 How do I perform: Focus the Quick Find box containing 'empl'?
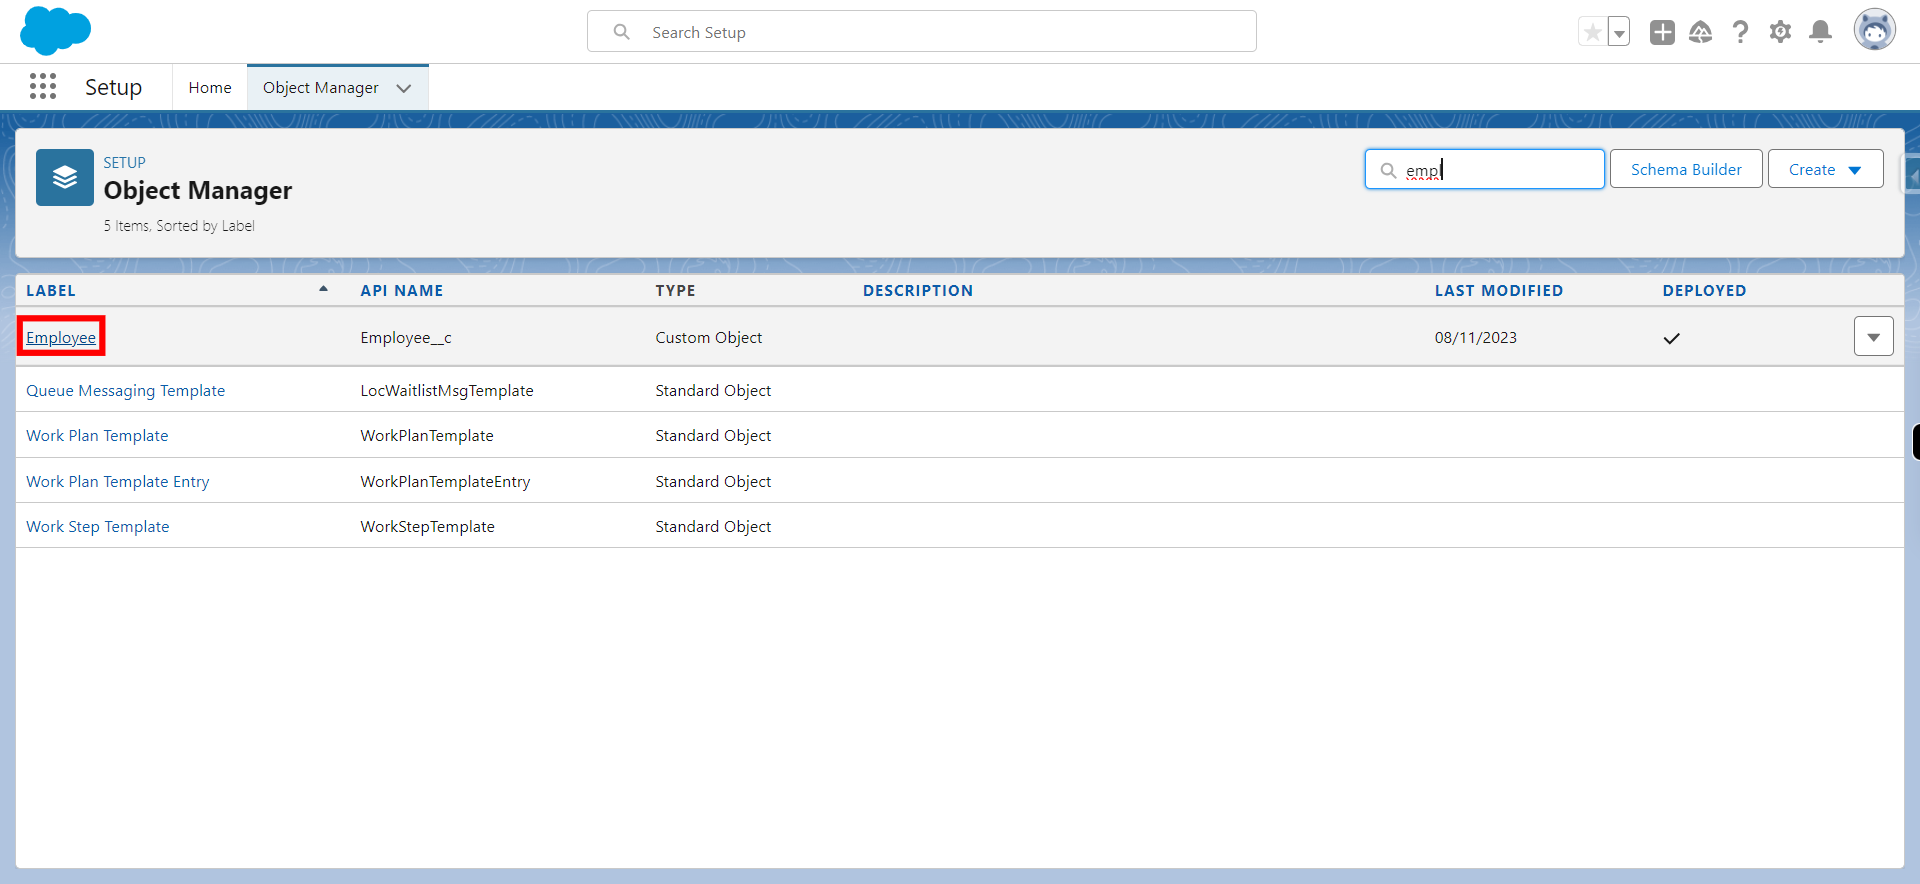click(1485, 169)
